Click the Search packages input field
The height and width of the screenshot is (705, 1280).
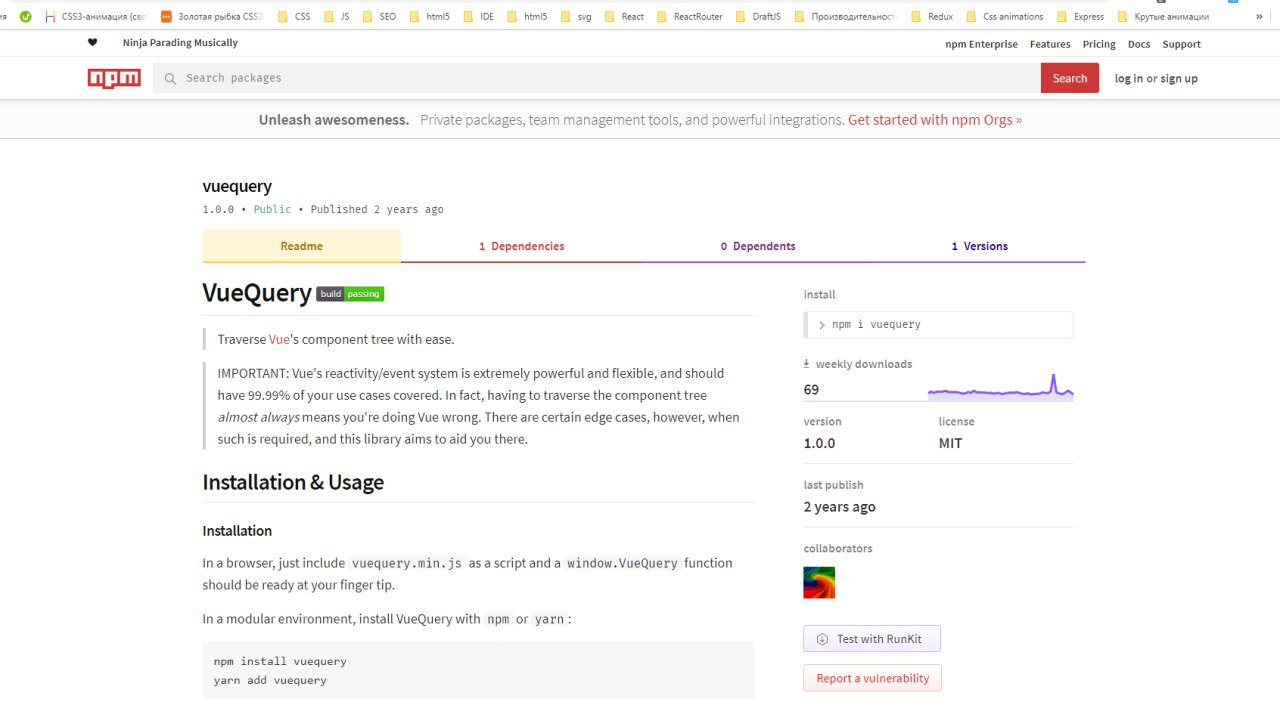click(x=597, y=78)
